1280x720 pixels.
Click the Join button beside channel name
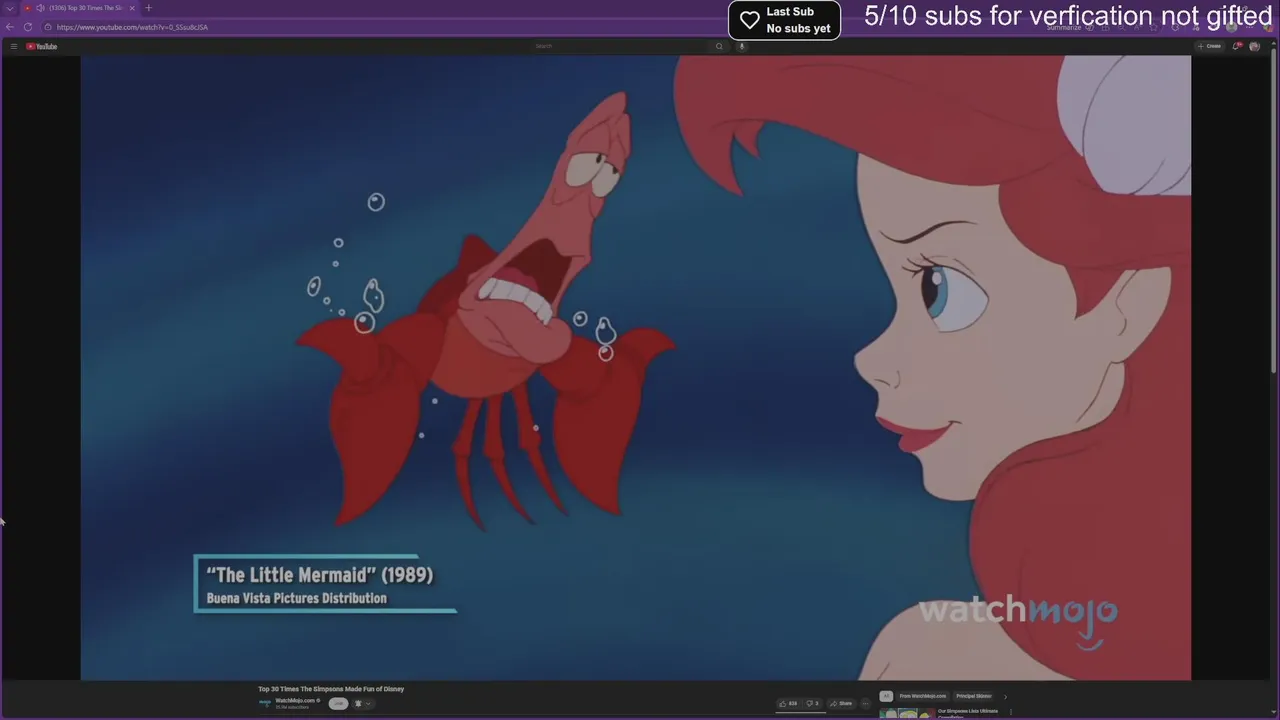point(338,703)
